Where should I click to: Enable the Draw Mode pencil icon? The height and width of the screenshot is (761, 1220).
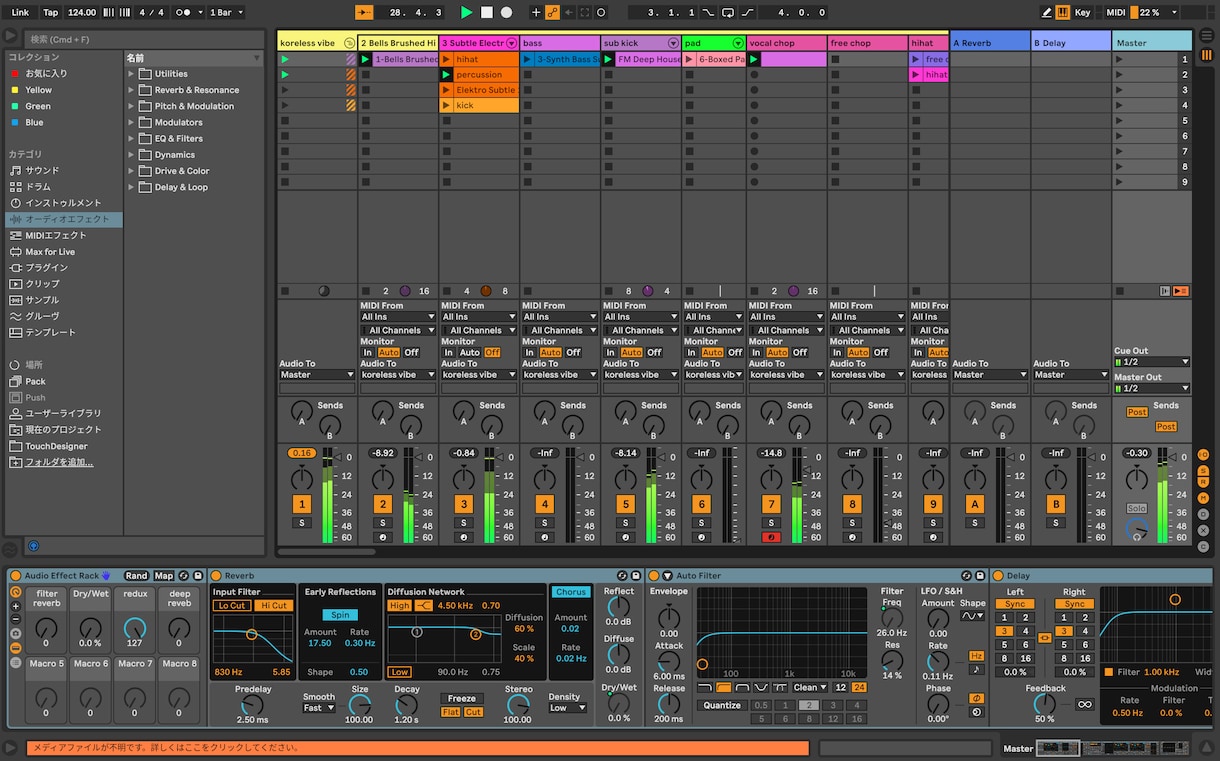click(x=1046, y=12)
